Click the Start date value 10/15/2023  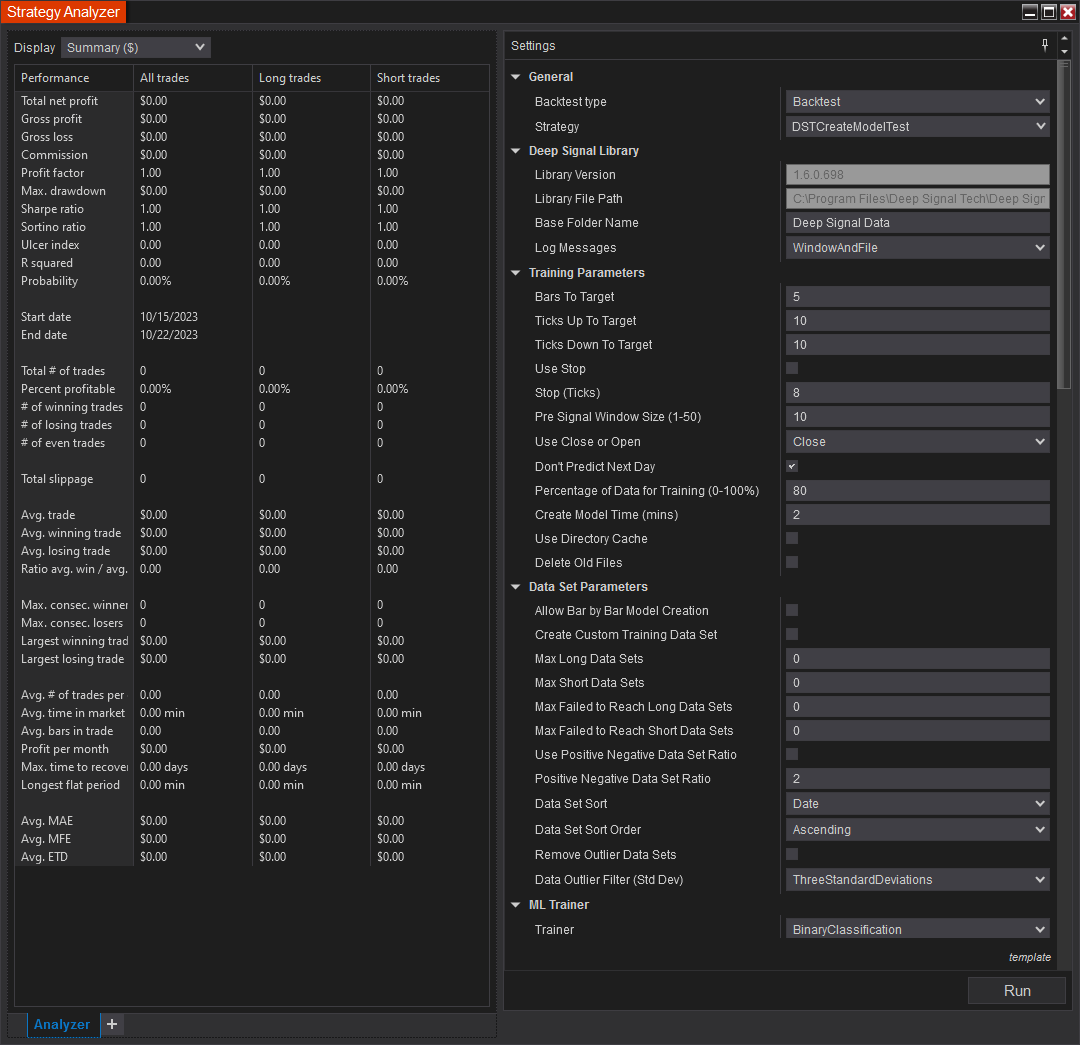pos(169,317)
